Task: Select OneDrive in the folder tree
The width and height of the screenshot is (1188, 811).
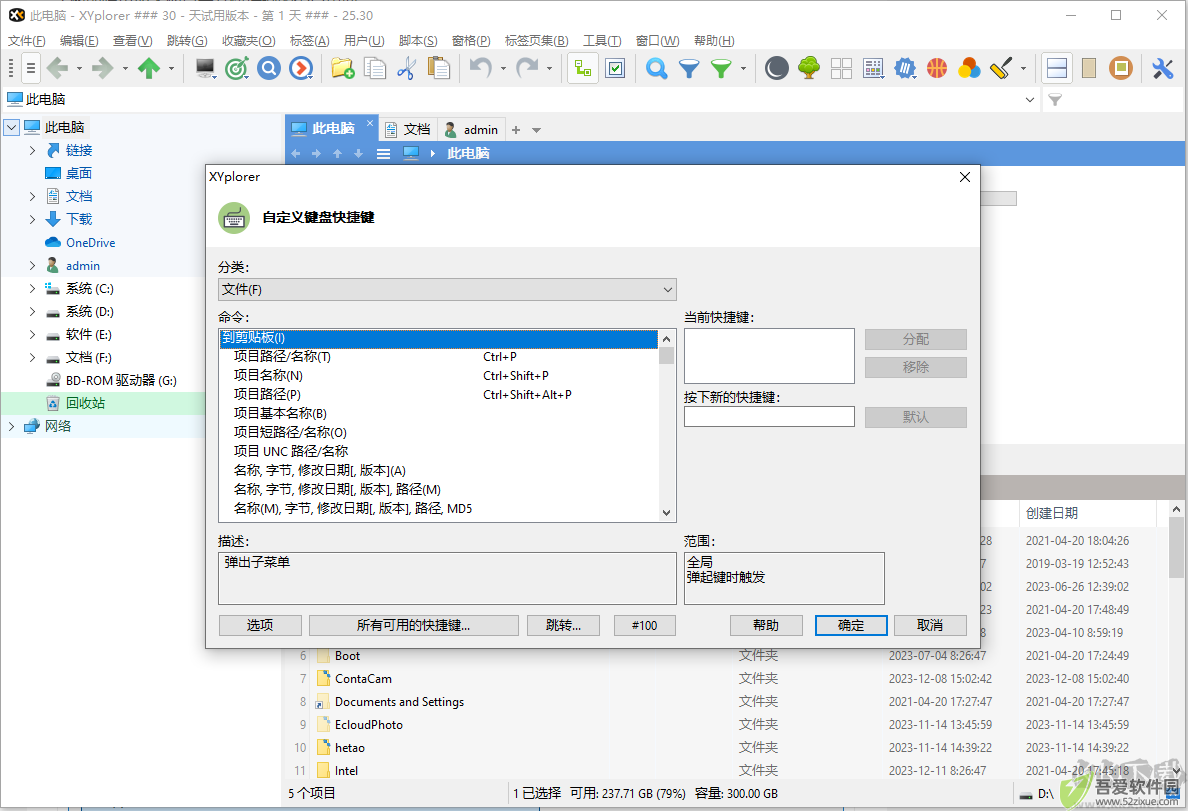Action: tap(90, 243)
